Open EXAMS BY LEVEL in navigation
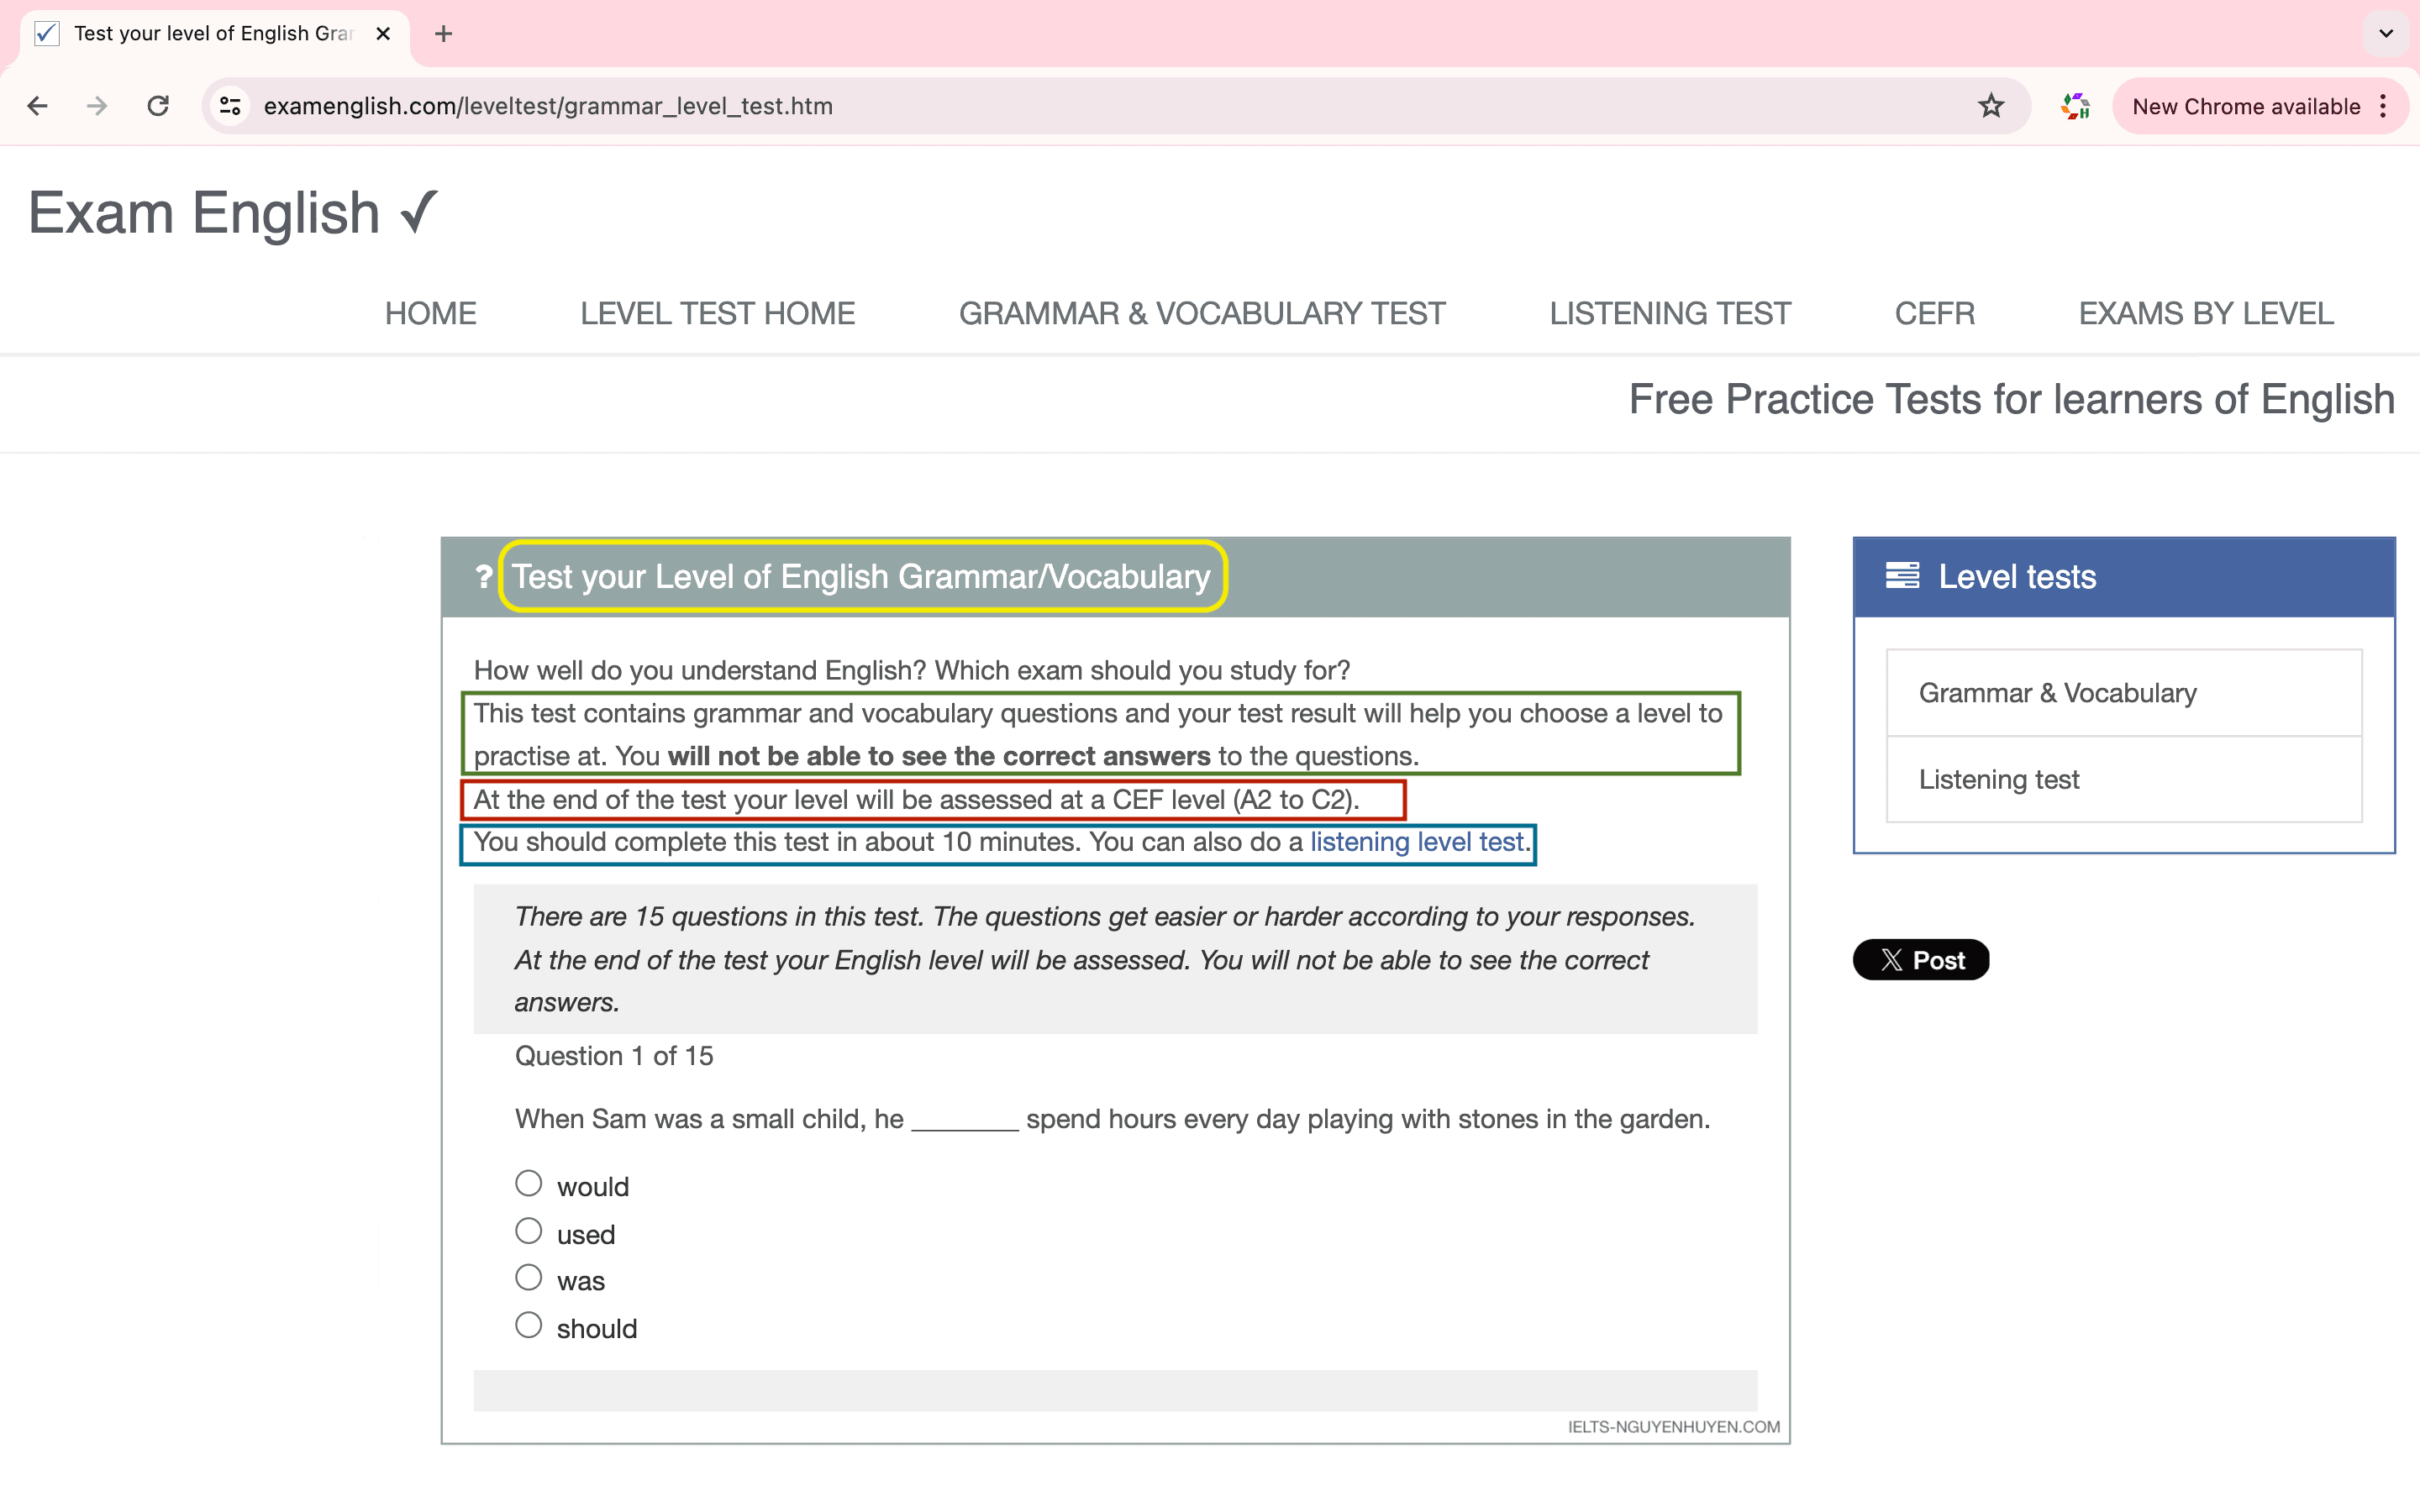This screenshot has height=1512, width=2420. coord(2206,314)
